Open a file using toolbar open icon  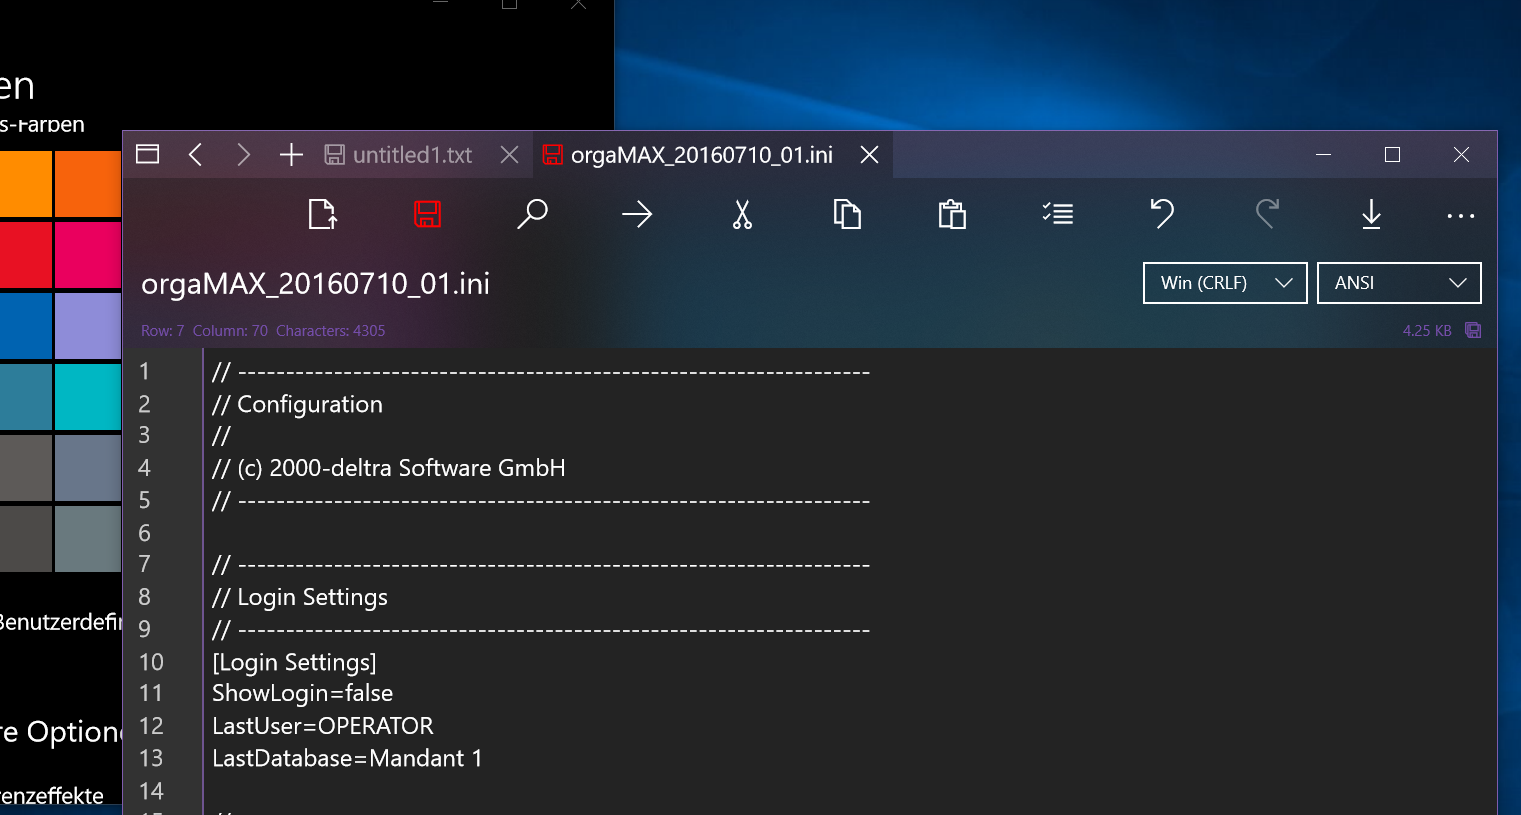coord(323,214)
